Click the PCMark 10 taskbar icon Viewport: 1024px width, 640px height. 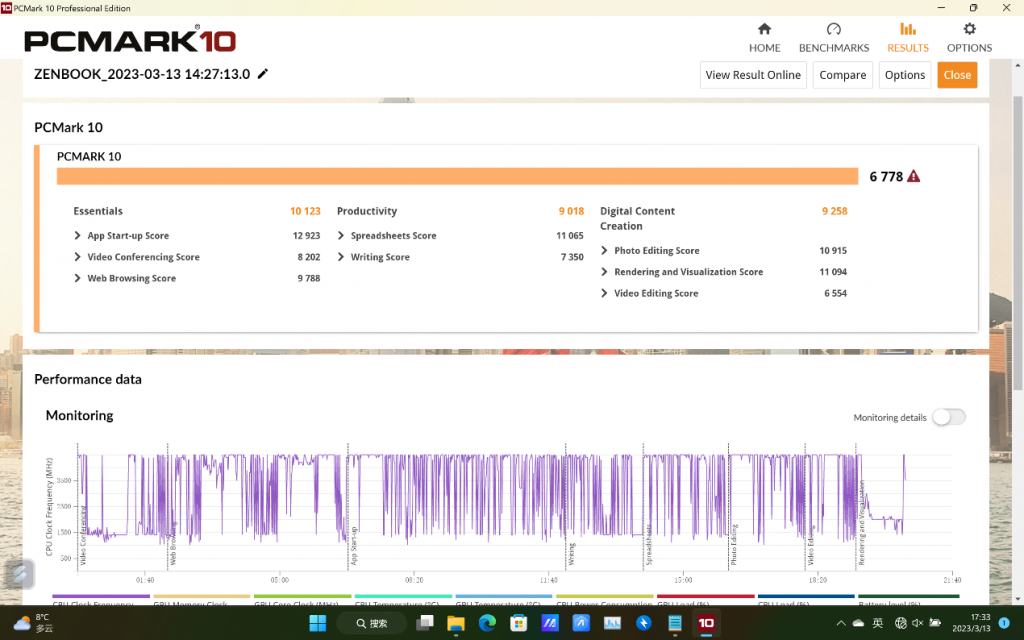(706, 623)
